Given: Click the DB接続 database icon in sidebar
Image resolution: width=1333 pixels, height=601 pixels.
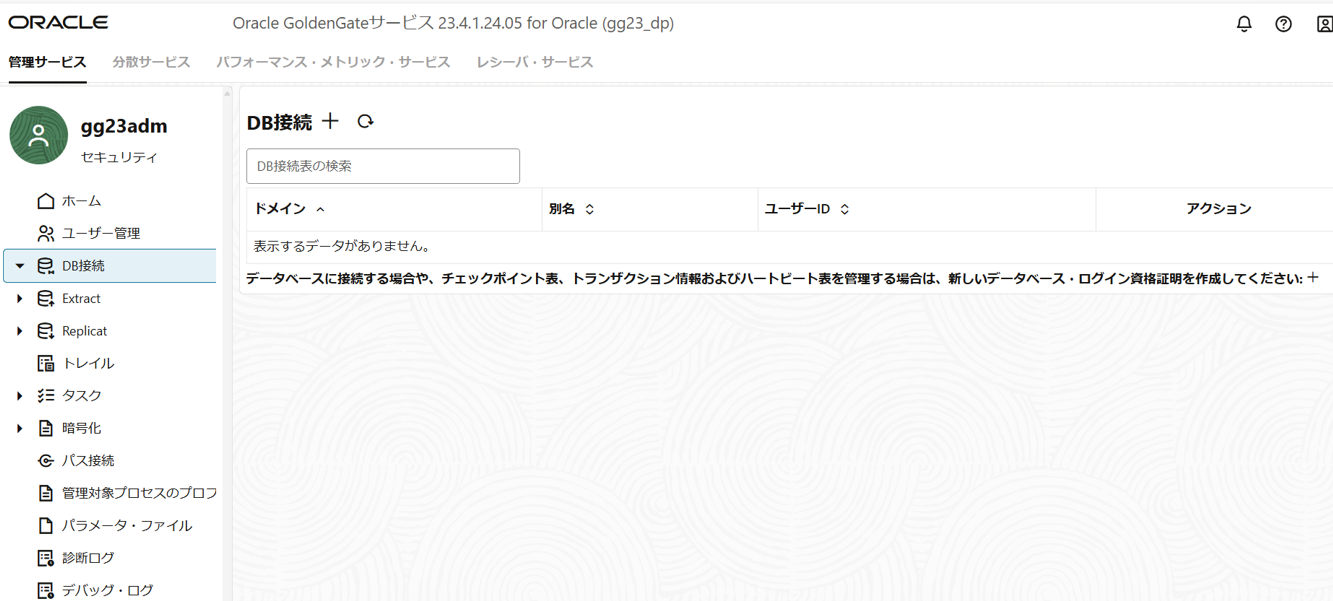Looking at the screenshot, I should (x=45, y=266).
